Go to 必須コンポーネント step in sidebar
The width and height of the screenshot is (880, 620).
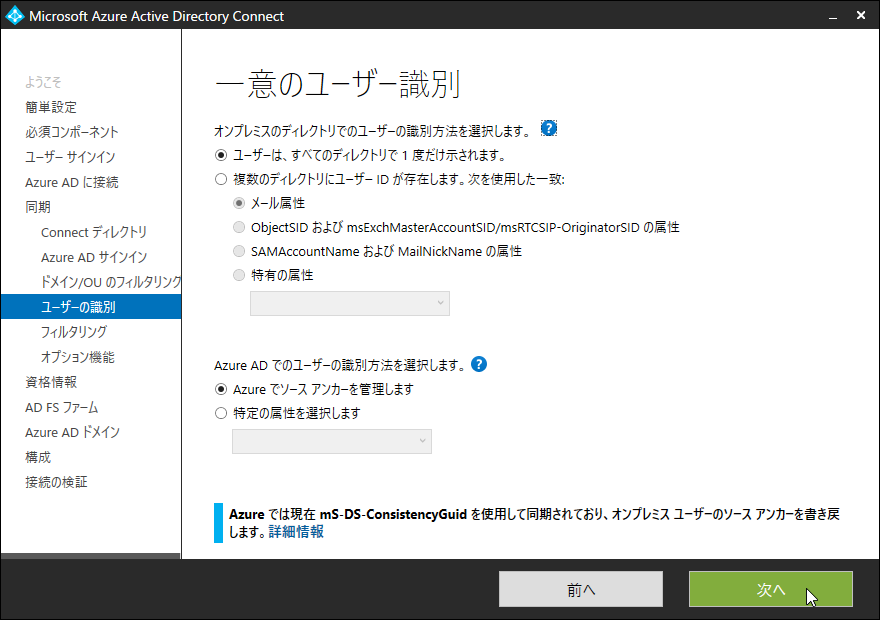coord(72,132)
